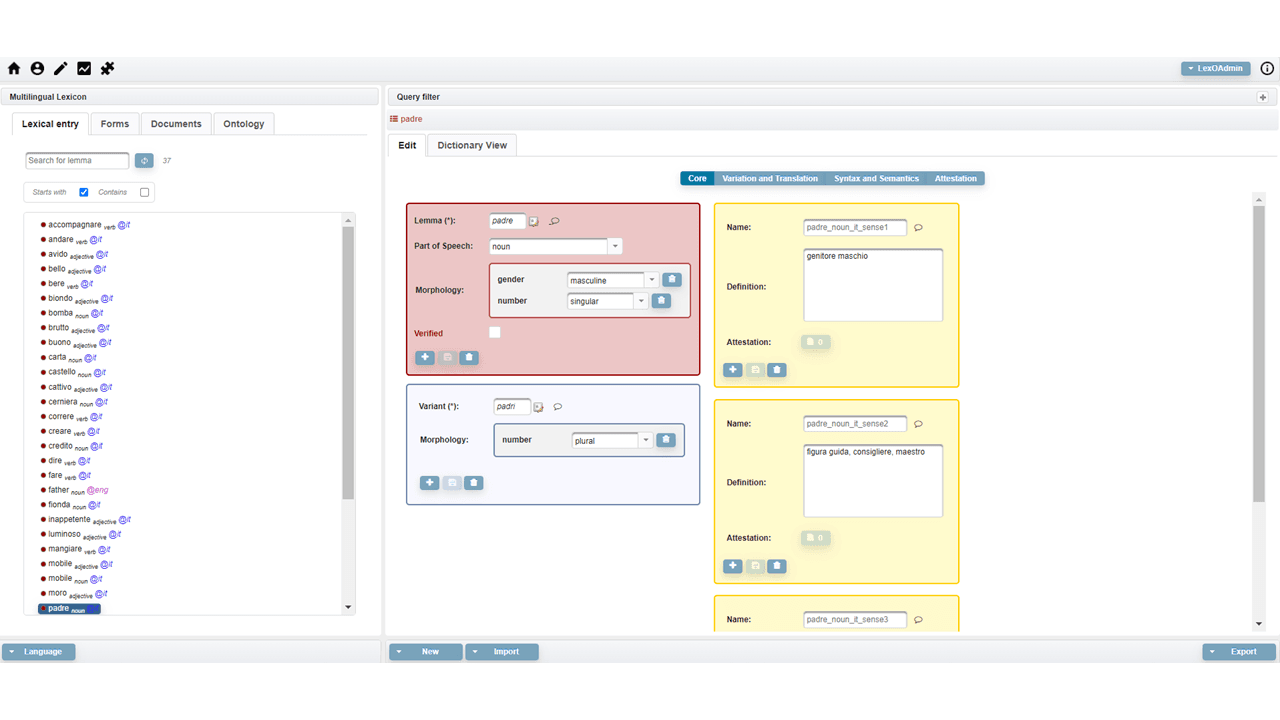Toggle the Starts with checkbox
The image size is (1280, 720).
pos(84,192)
